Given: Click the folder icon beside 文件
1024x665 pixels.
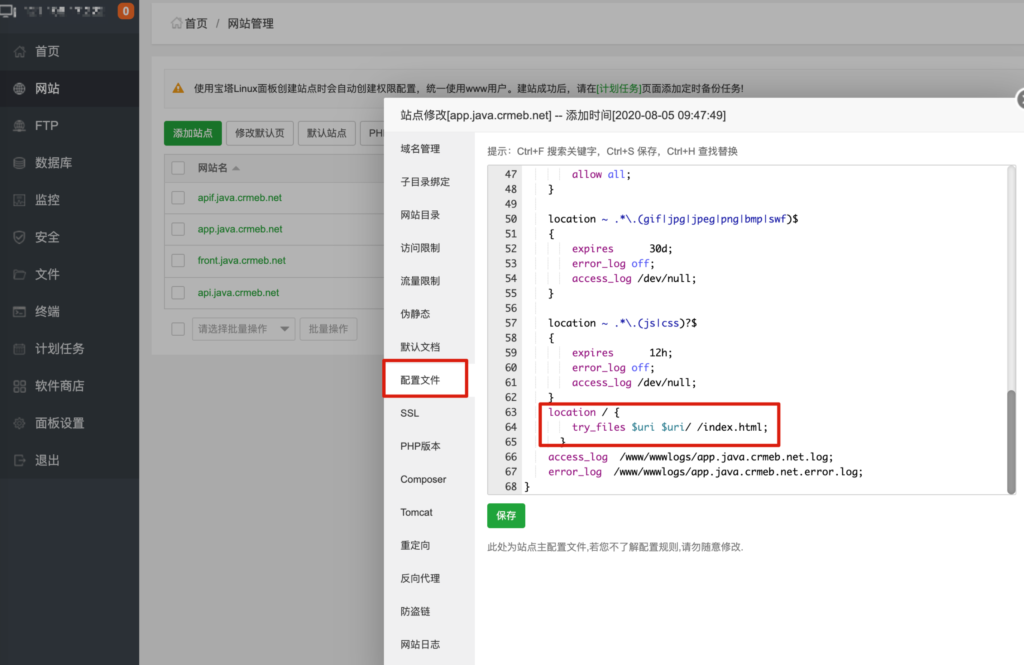Looking at the screenshot, I should [x=20, y=274].
